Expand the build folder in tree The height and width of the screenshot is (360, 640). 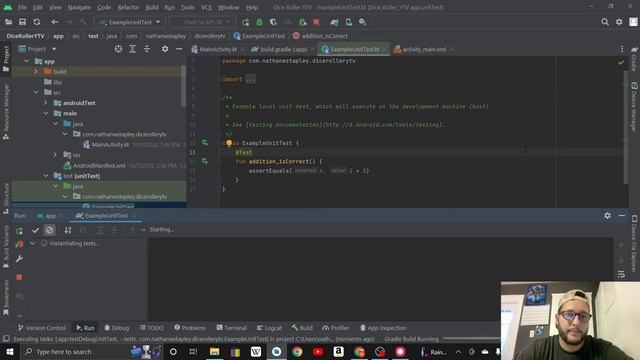coord(36,71)
